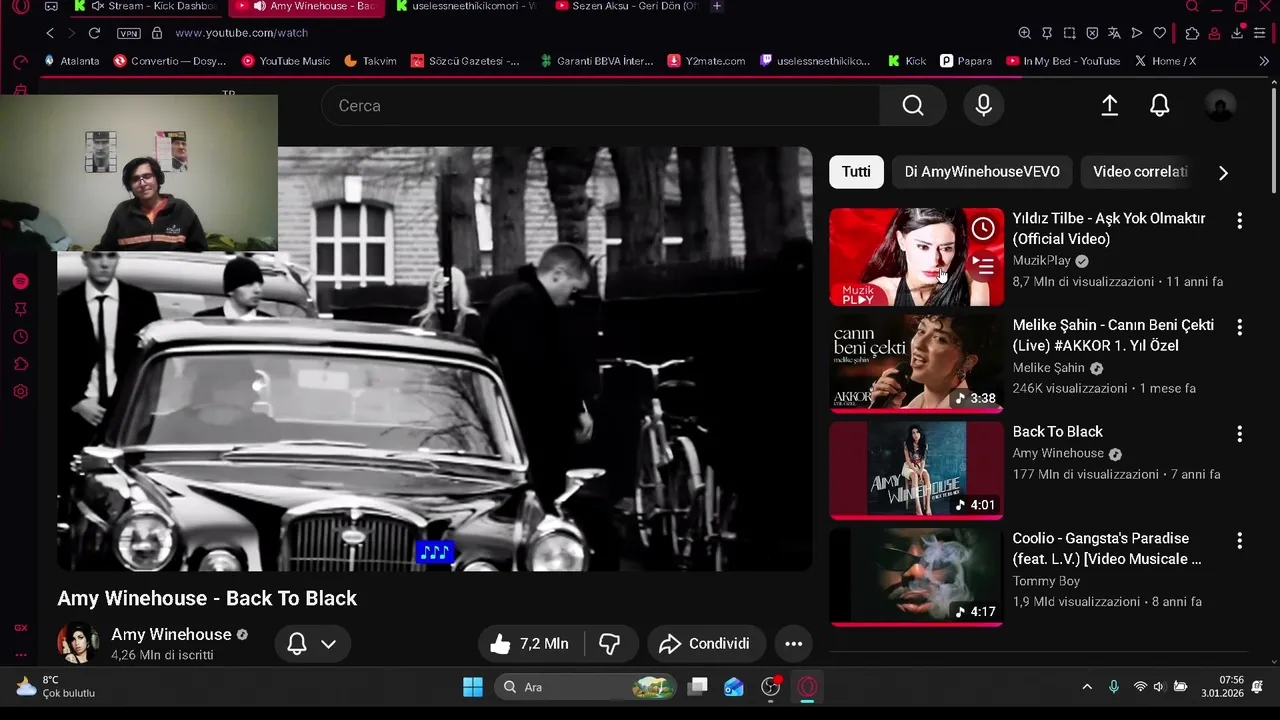Open MuzikPlay channel link
1280x720 pixels.
point(1041,260)
